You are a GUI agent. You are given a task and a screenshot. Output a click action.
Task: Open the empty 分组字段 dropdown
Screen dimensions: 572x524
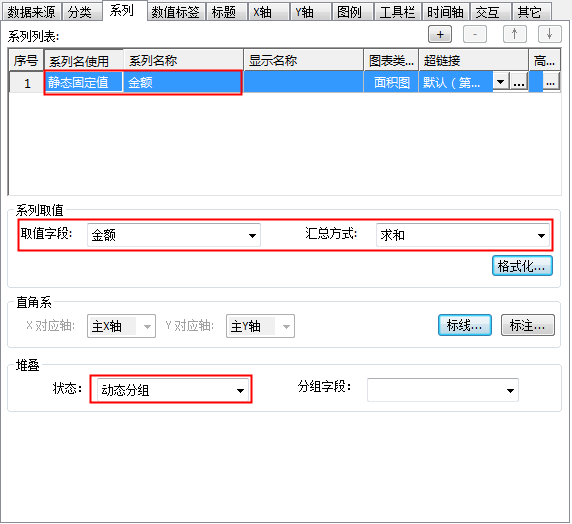(x=442, y=390)
